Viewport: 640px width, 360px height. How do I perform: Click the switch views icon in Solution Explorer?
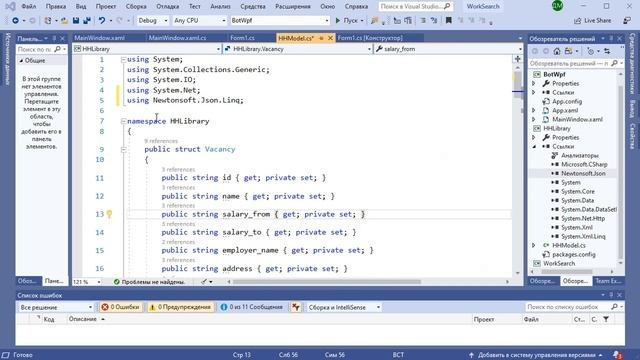(x=569, y=51)
